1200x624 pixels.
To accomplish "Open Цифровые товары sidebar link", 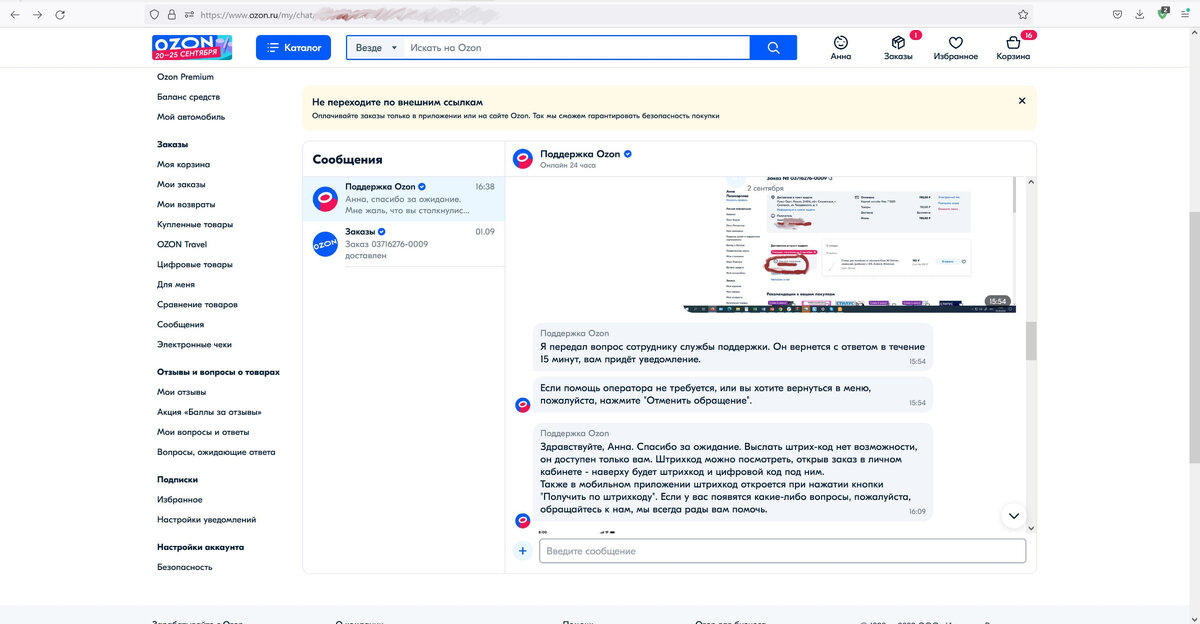I will pos(195,264).
